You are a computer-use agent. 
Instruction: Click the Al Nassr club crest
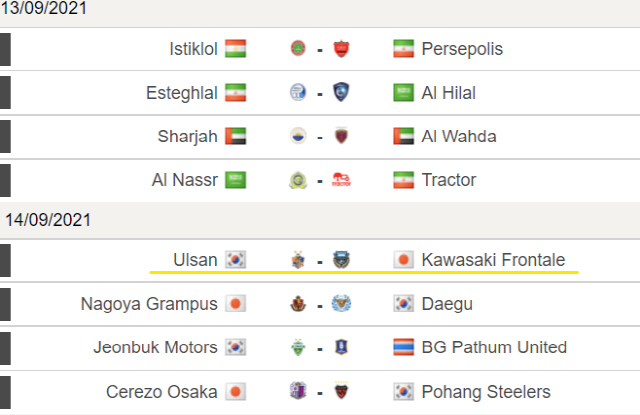click(x=298, y=180)
